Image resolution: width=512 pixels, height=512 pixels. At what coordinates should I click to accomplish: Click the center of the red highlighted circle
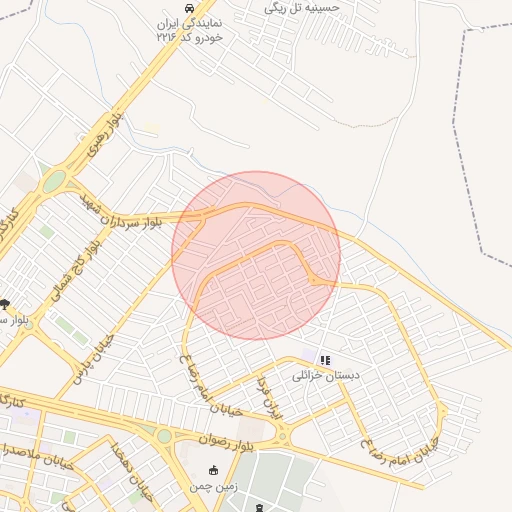pyautogui.click(x=256, y=256)
